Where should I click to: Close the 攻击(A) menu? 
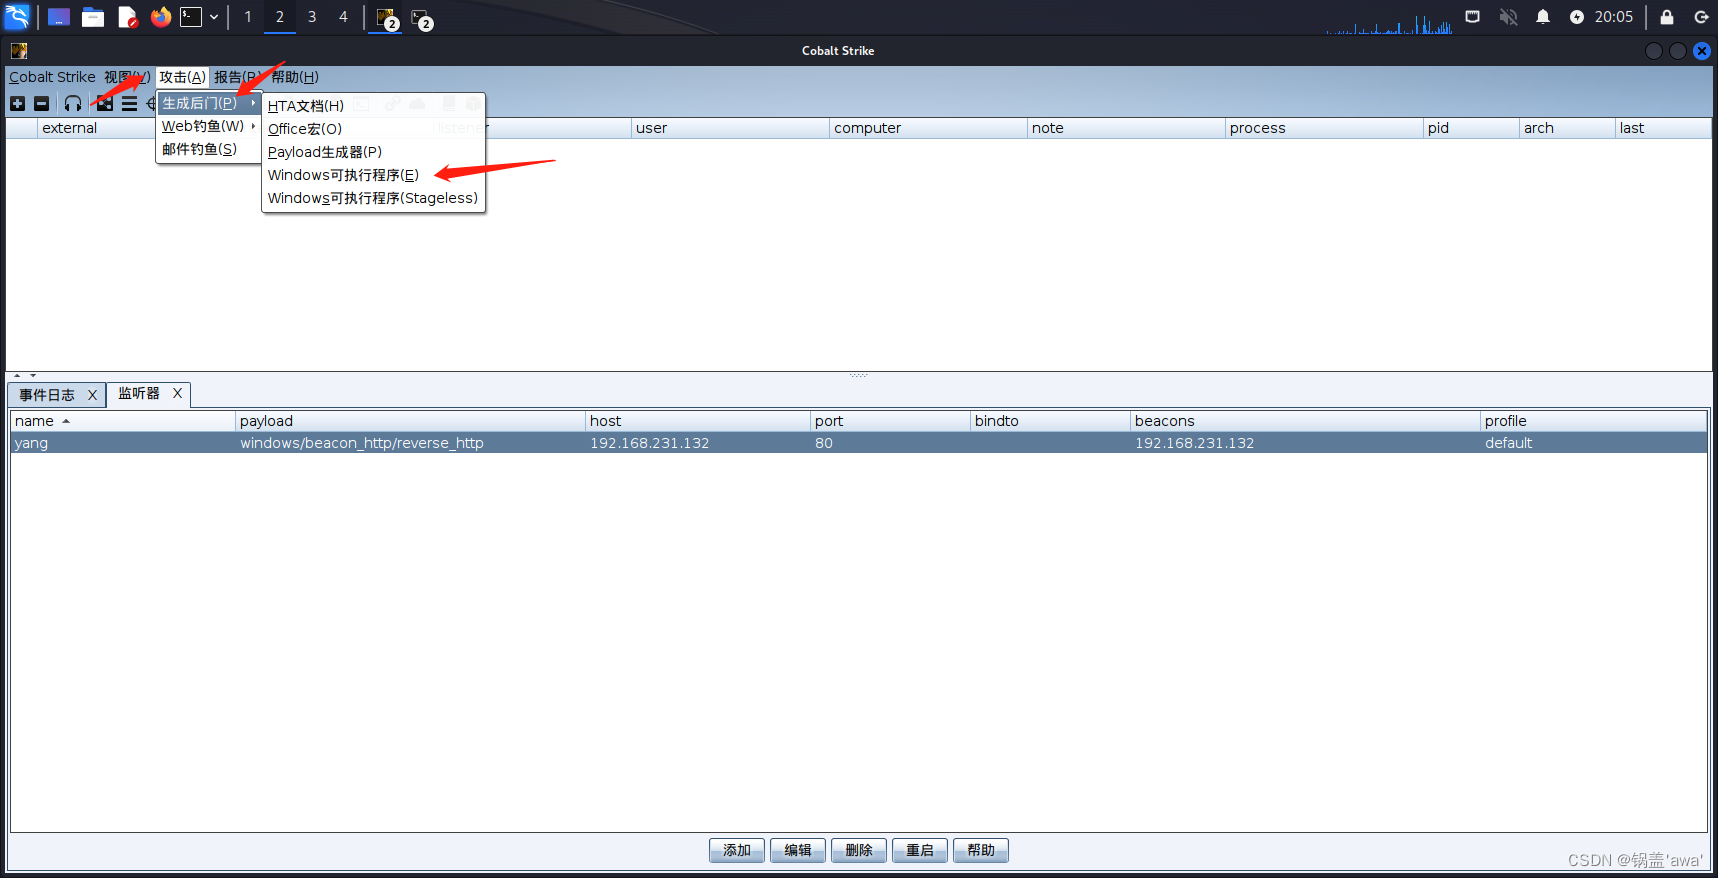182,77
